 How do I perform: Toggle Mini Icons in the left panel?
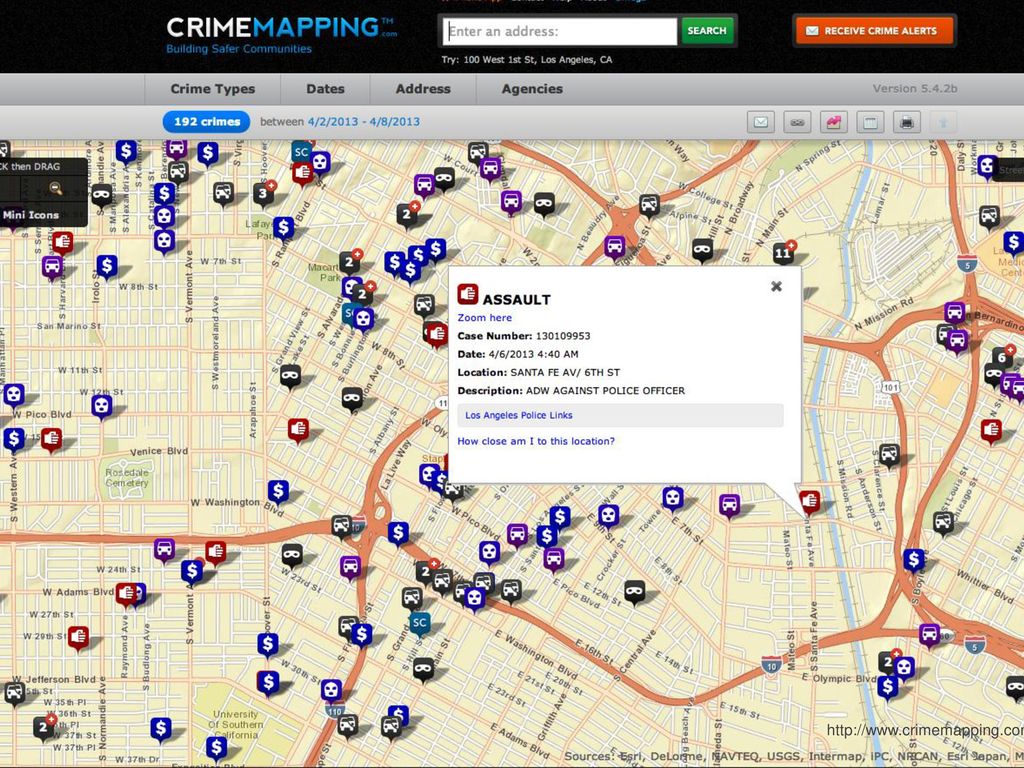31,215
